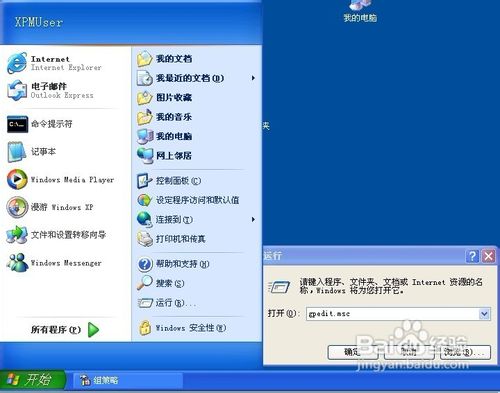Launch the 命令提示符 command prompt icon
The image size is (500, 393).
pyautogui.click(x=17, y=124)
